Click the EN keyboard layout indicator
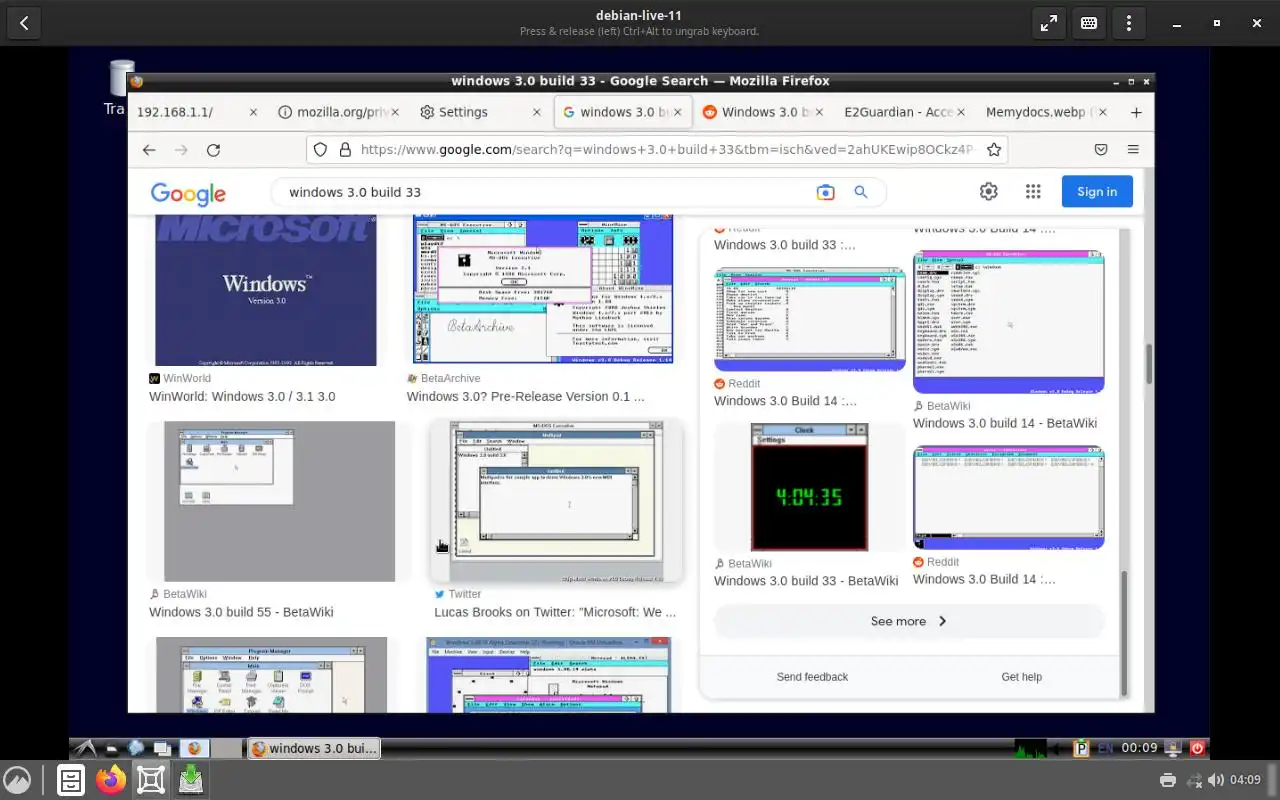1280x800 pixels. point(1105,748)
